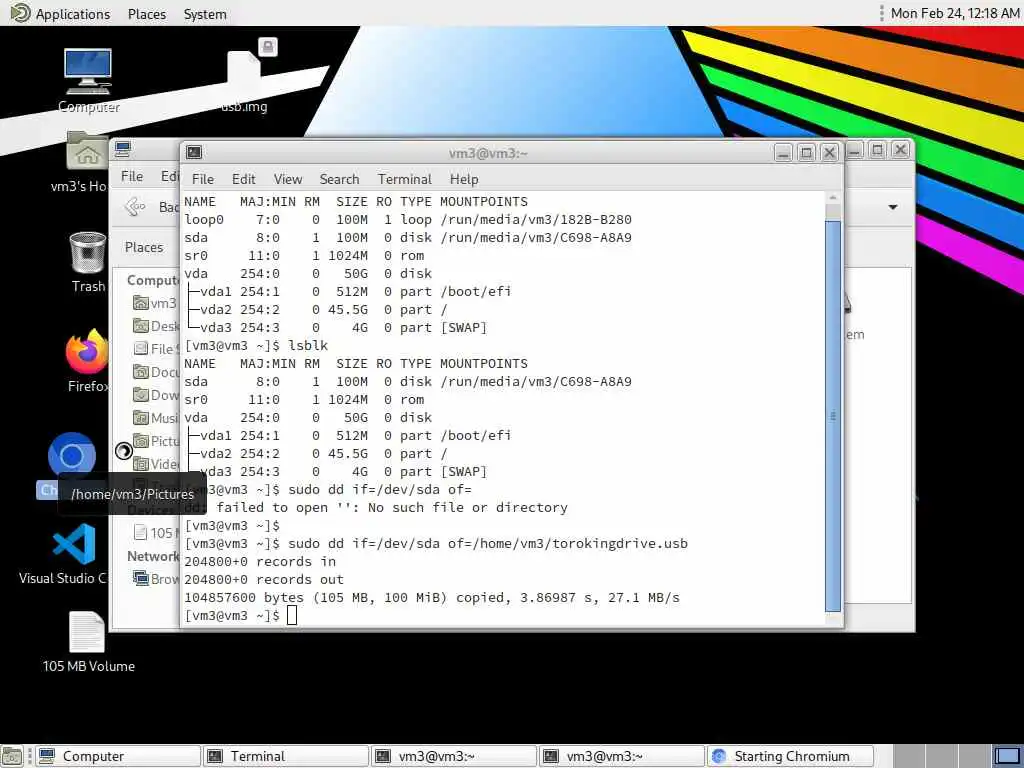Screen dimensions: 1024x768
Task: Select vm3 home folder icon in Places sidebar
Action: click(140, 303)
